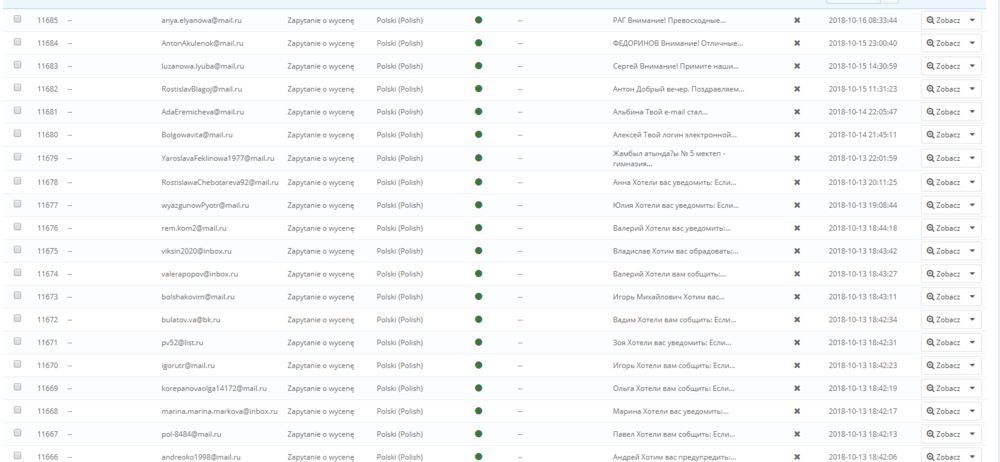The image size is (1000, 462).
Task: Enable the checkbox for row 11677
Action: click(x=18, y=204)
